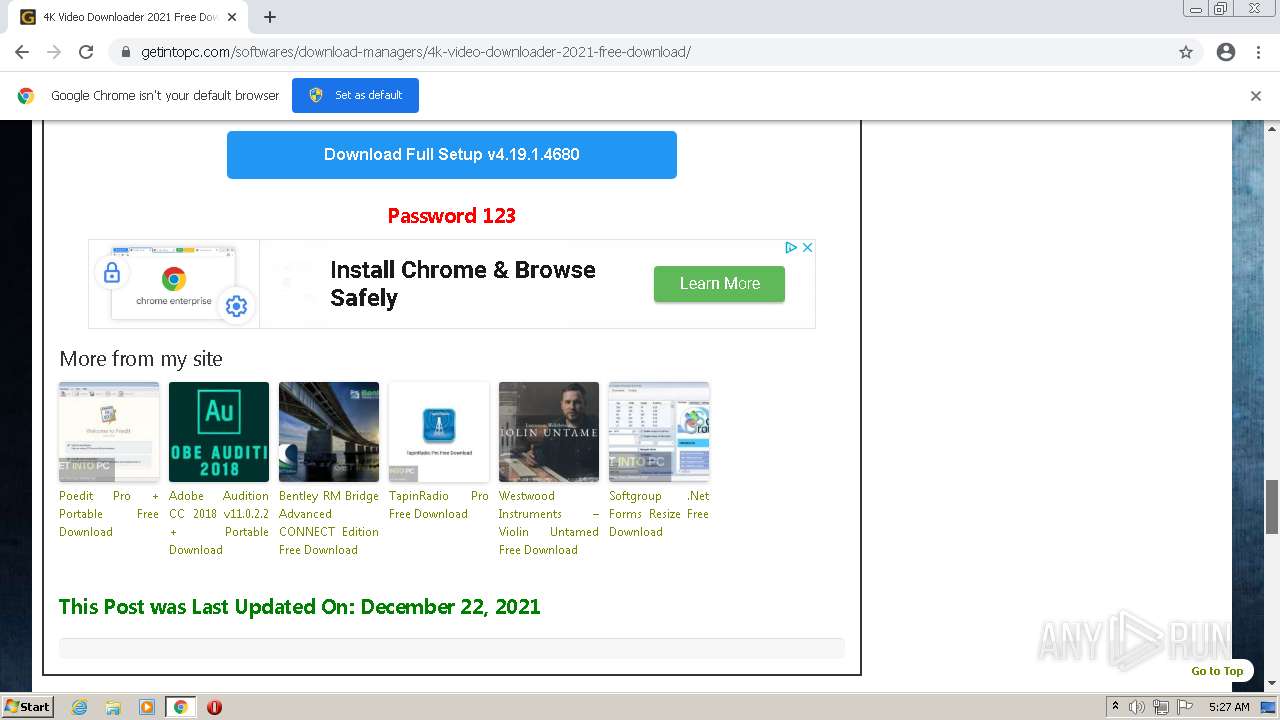The width and height of the screenshot is (1280, 720).
Task: Click the Show desktop monitor icon in the tray
Action: coord(1268,707)
